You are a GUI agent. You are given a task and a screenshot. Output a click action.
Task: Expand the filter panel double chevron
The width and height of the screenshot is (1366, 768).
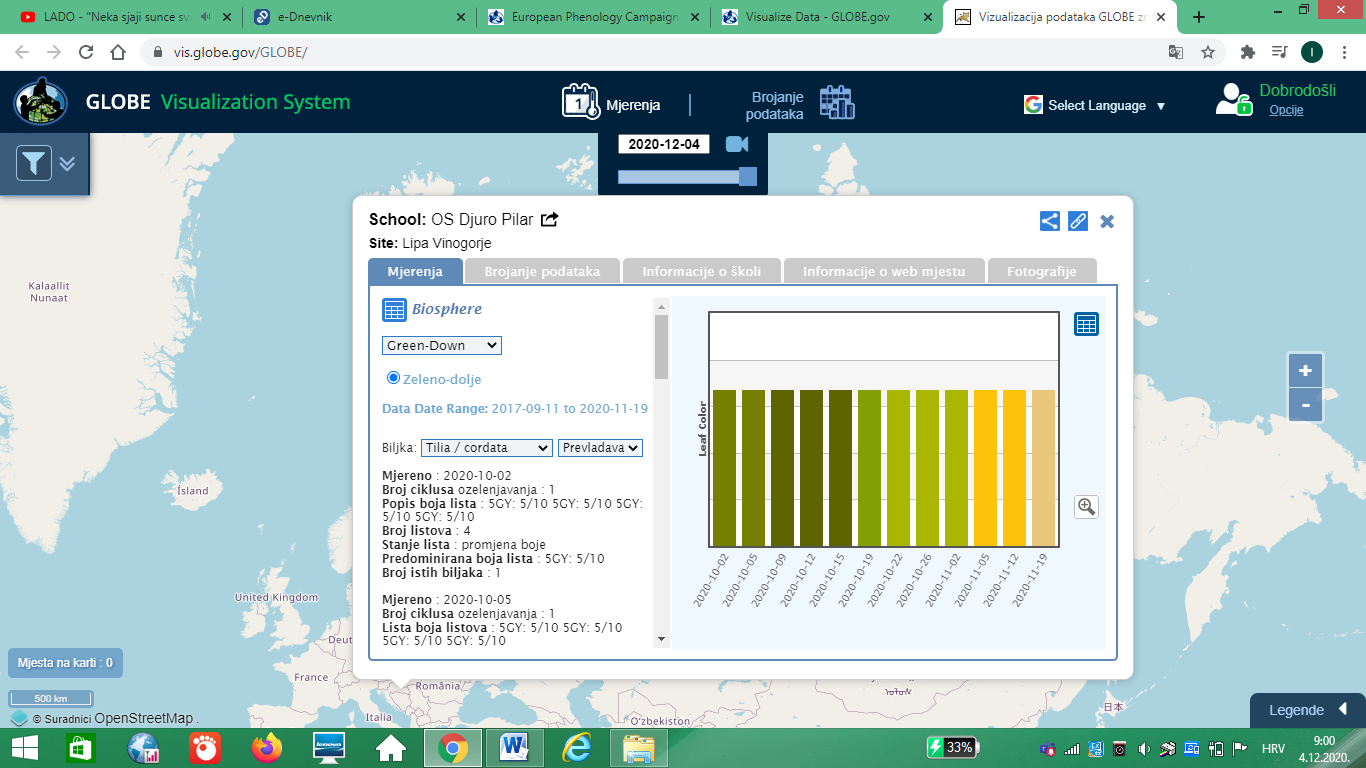pos(67,163)
